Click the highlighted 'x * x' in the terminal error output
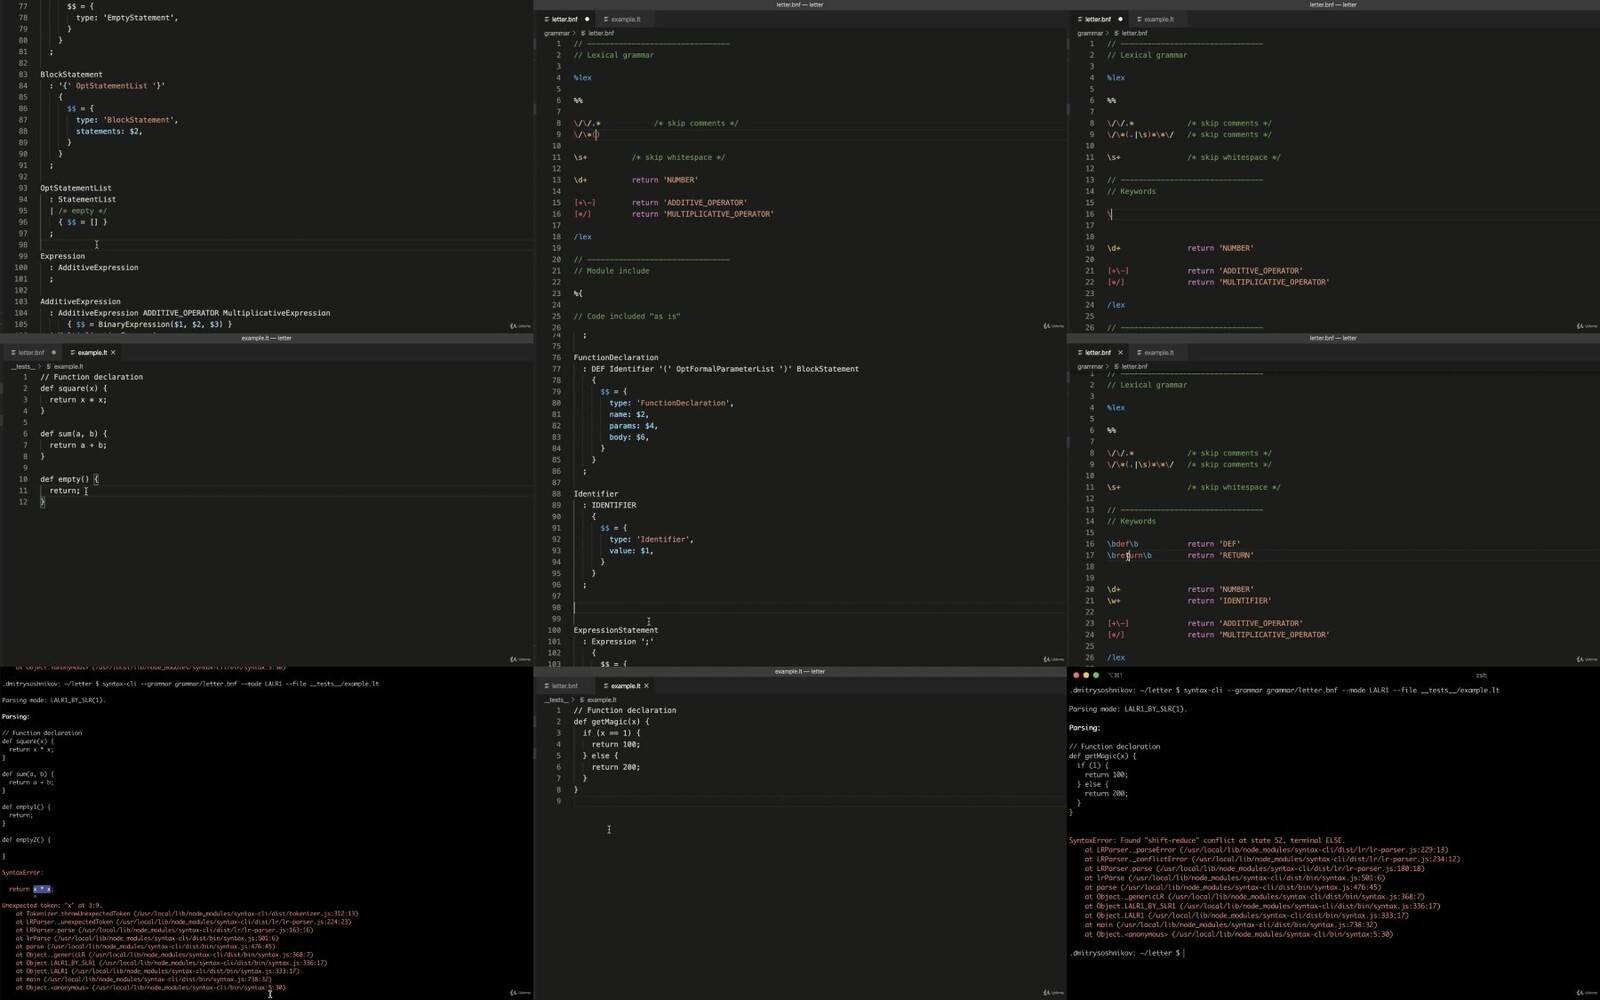Screen dimensions: 1600x1000 coord(41,889)
